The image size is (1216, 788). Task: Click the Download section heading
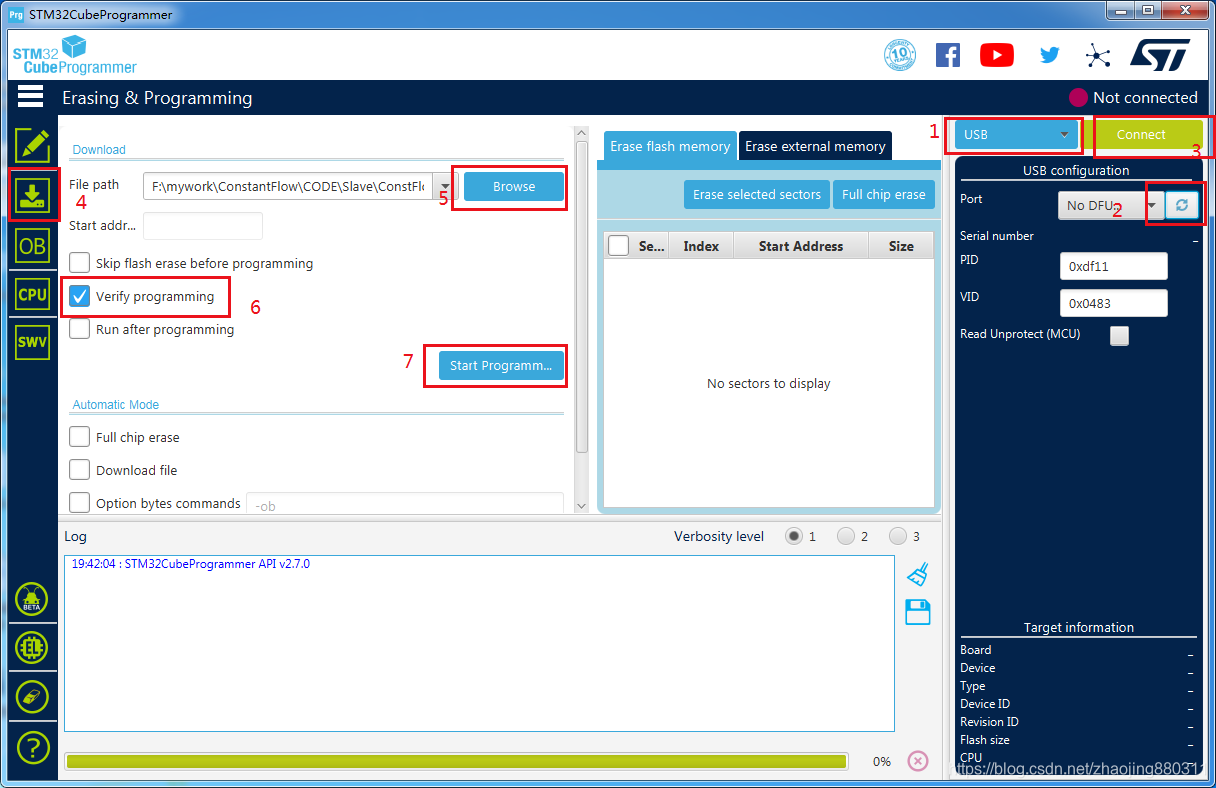click(99, 149)
